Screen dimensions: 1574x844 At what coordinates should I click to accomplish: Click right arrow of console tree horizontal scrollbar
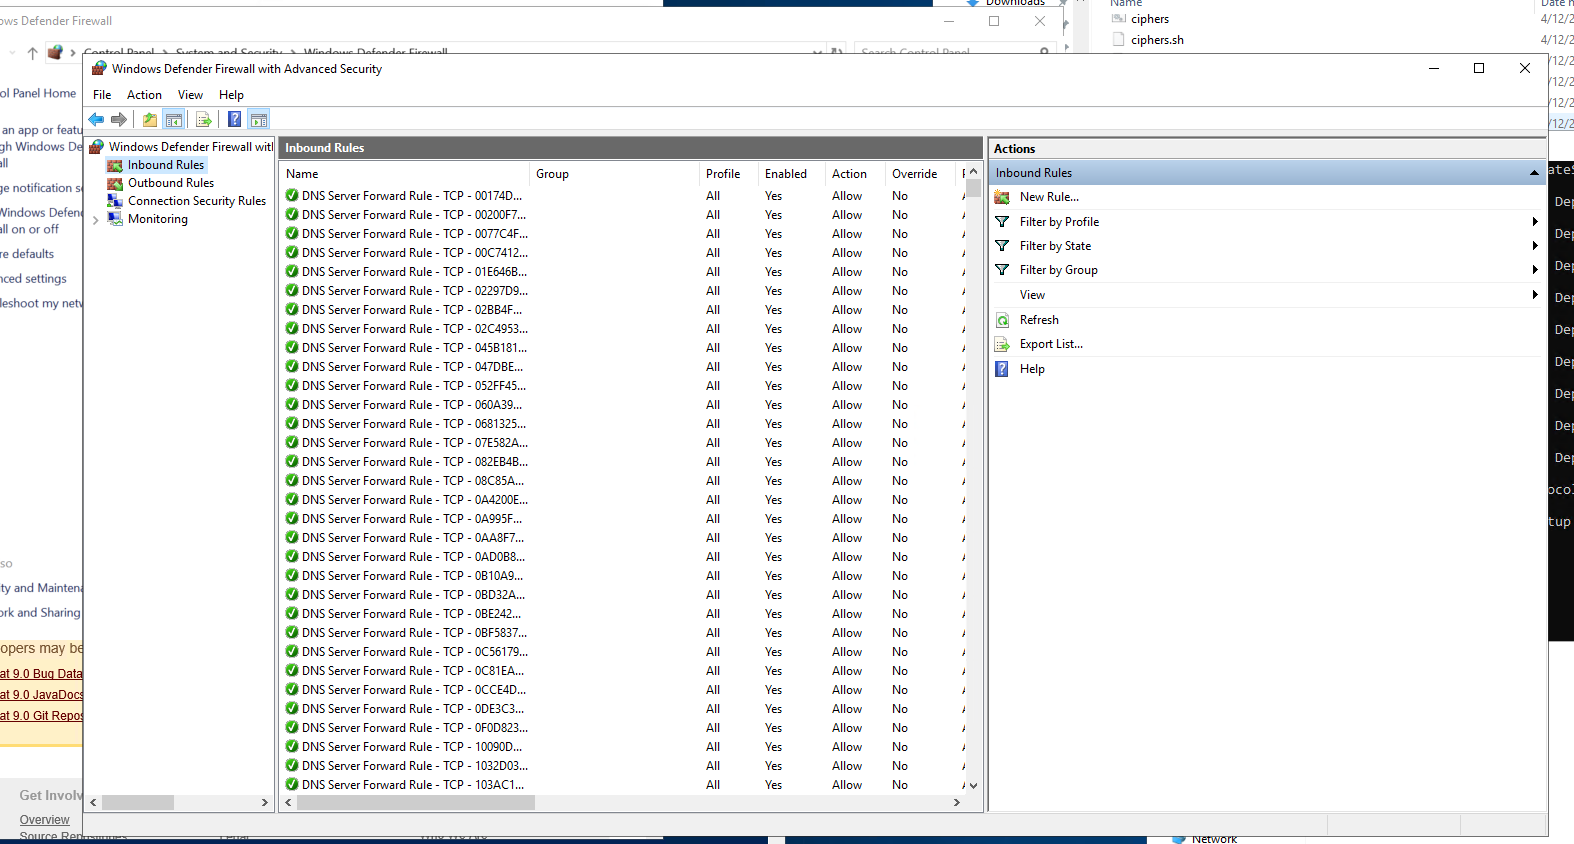point(265,803)
